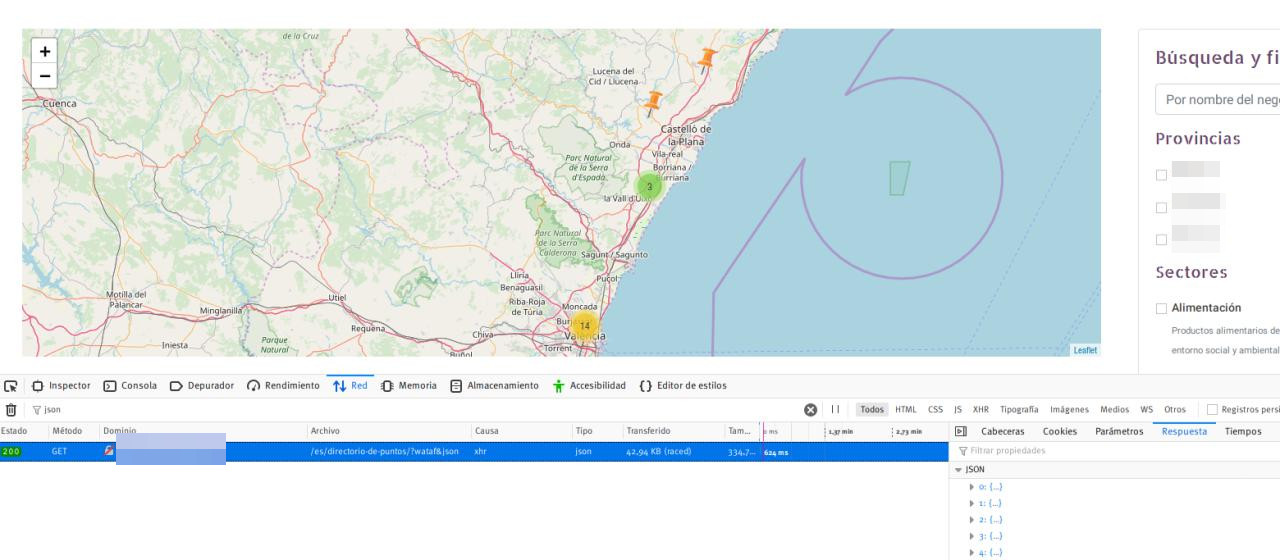Clear network log with trash icon
This screenshot has width=1280, height=560.
(x=11, y=410)
